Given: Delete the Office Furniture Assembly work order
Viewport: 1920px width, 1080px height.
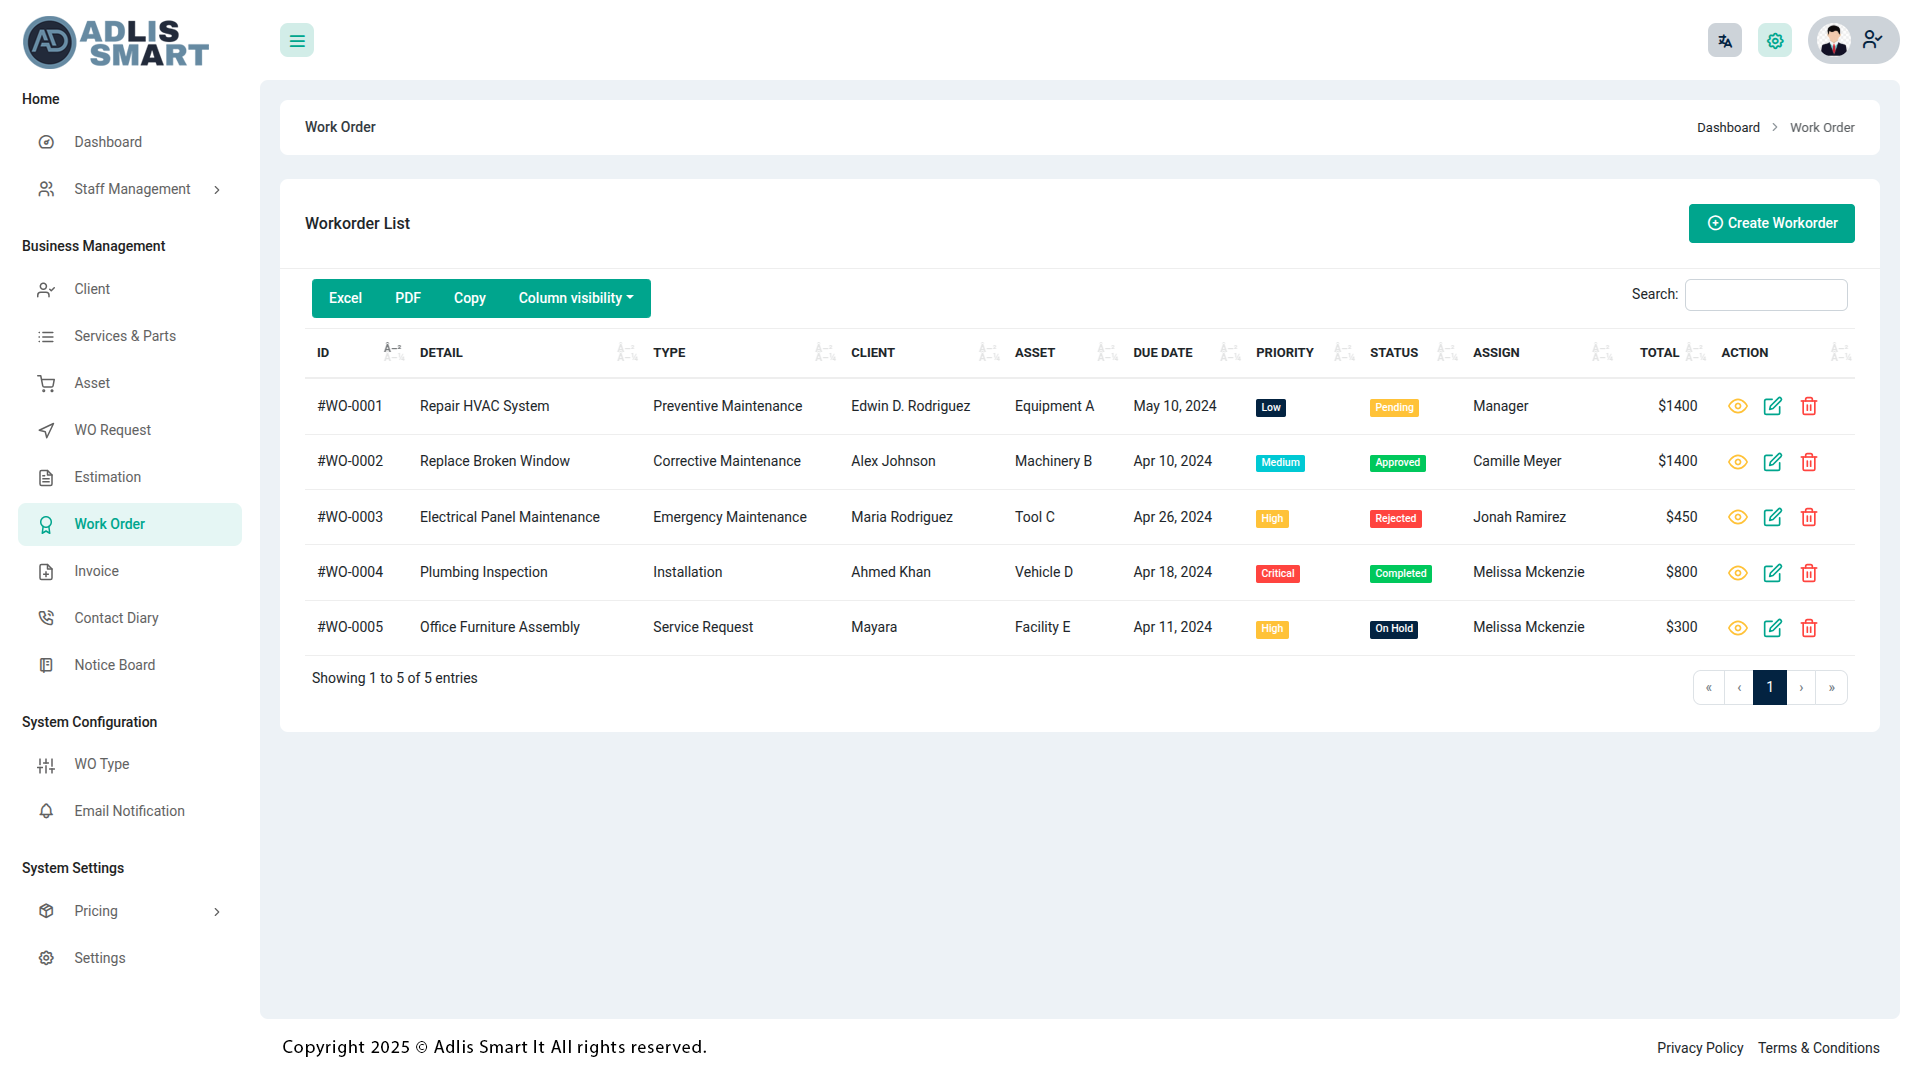Looking at the screenshot, I should point(1808,628).
